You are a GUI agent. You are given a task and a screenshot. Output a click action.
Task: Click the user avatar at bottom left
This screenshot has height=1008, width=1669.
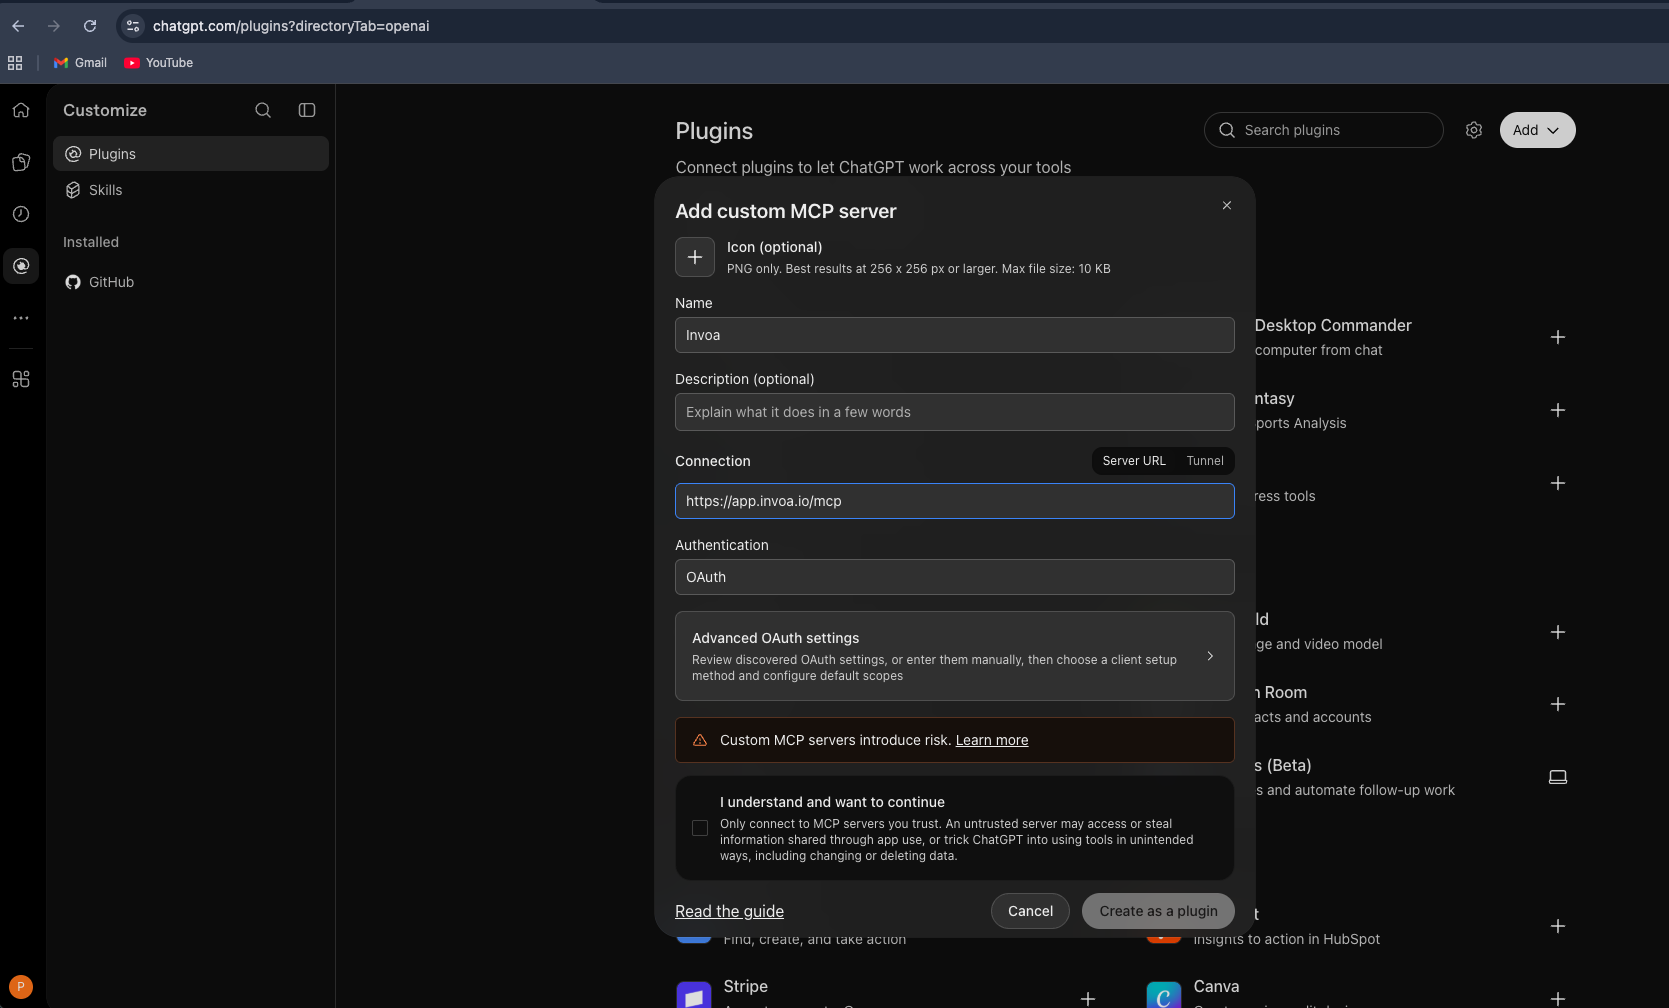21,987
